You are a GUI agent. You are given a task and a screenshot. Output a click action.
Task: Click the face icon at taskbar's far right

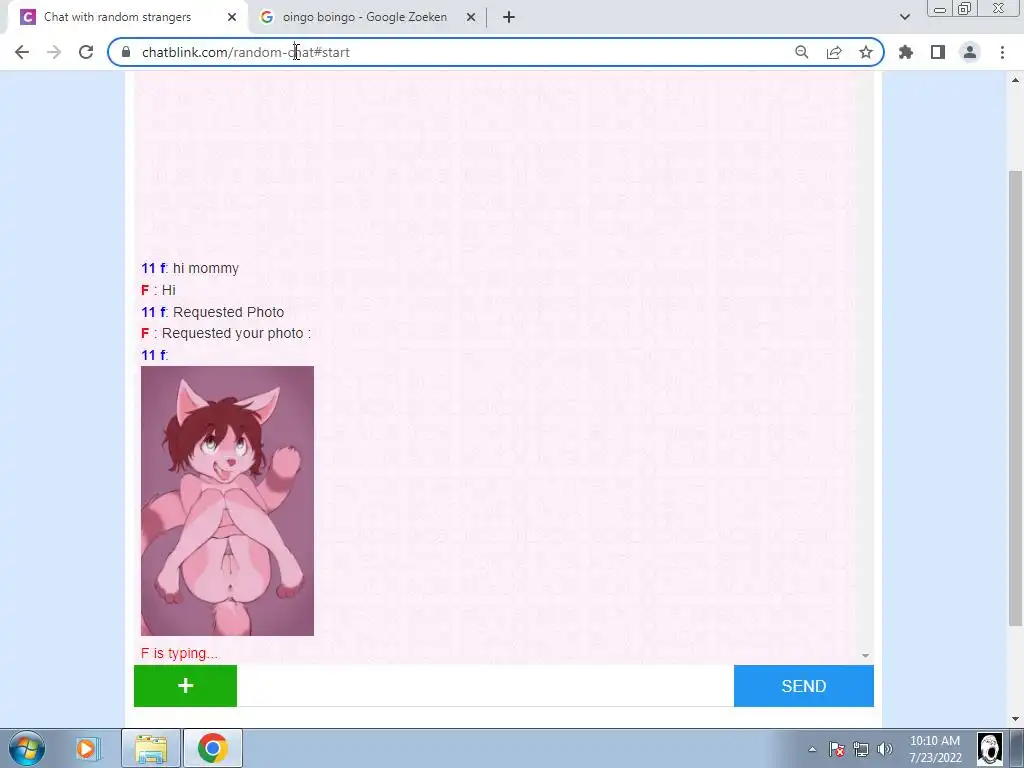coord(989,748)
